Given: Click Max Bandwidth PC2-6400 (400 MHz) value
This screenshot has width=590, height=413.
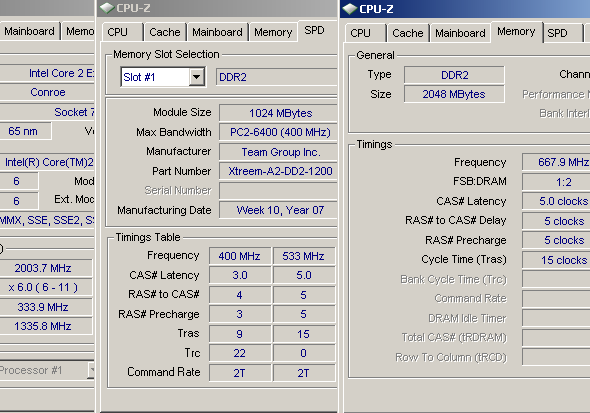Looking at the screenshot, I should tap(278, 132).
